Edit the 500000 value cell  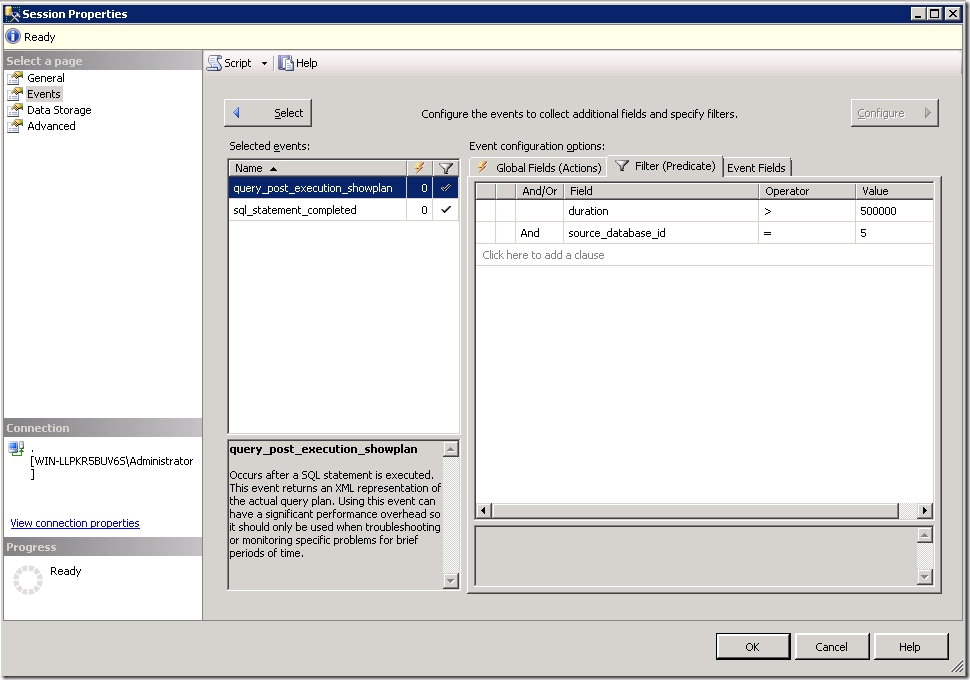tap(895, 211)
